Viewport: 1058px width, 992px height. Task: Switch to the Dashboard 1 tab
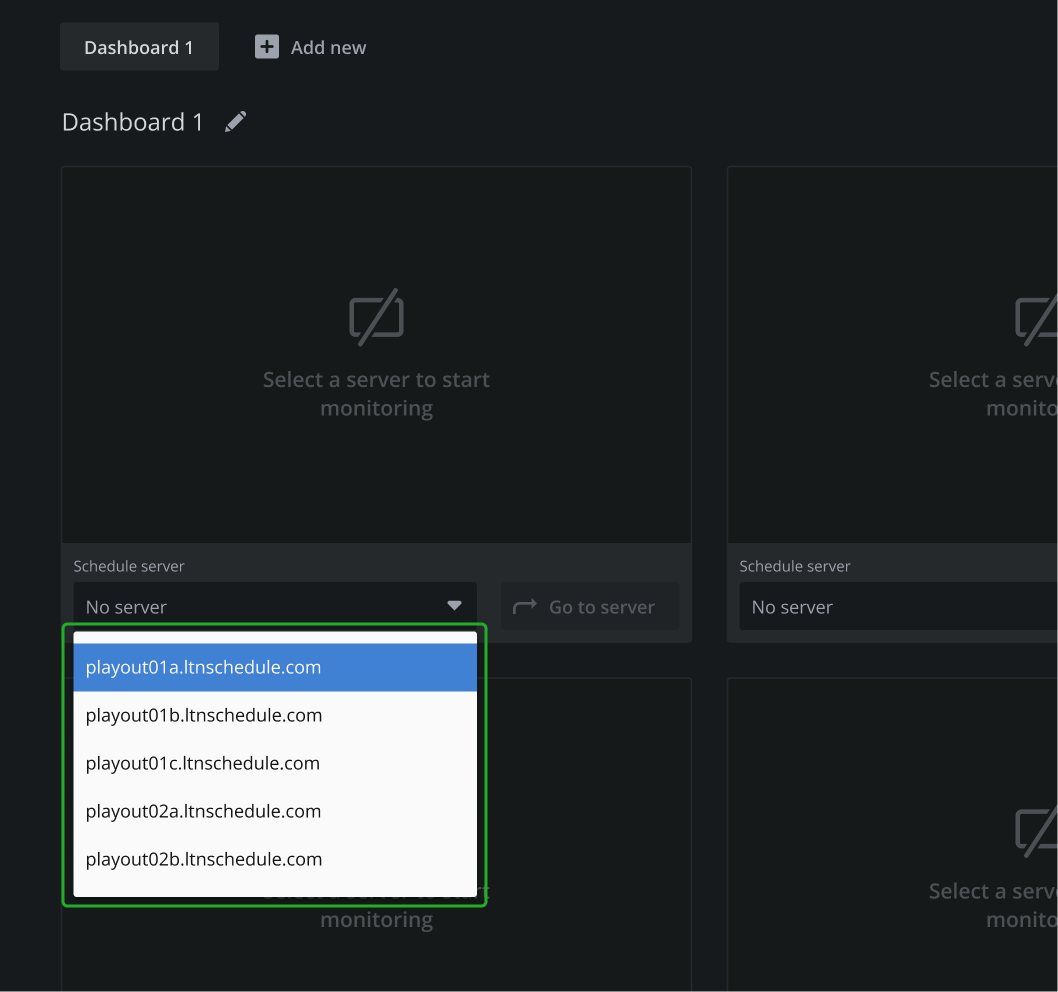(x=139, y=47)
